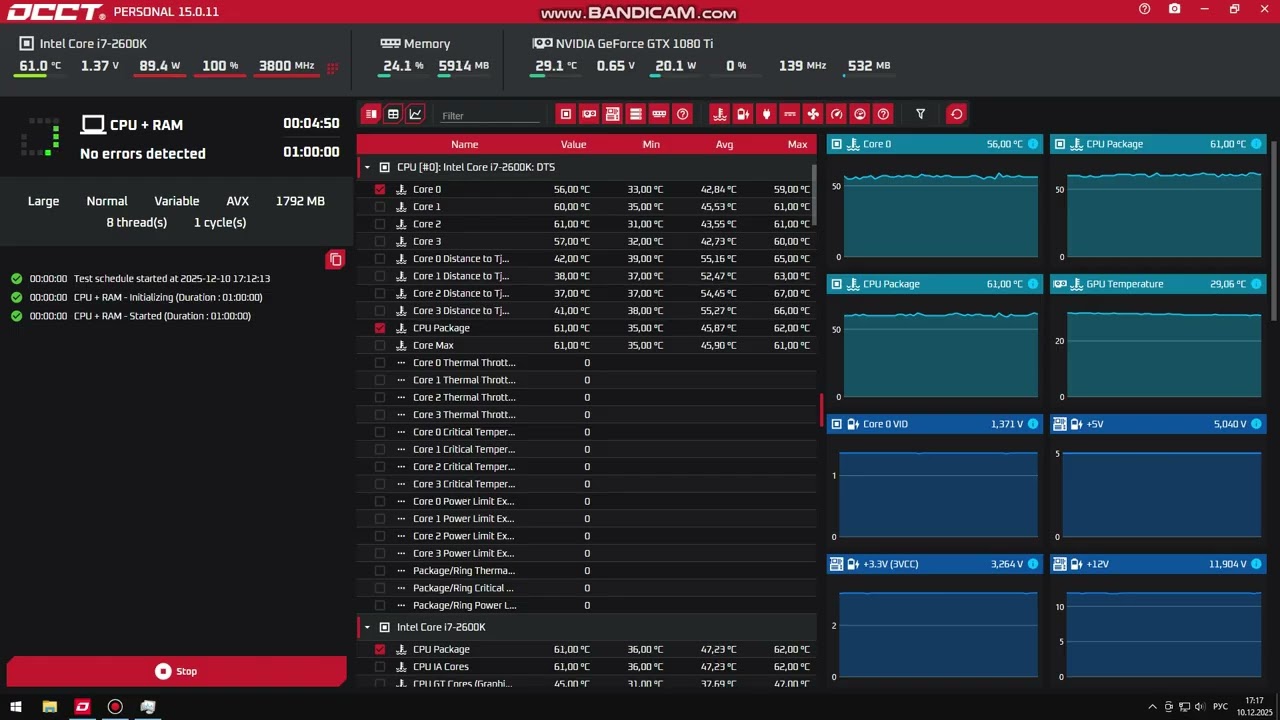Show info for the GPU Temperature graph
This screenshot has height=720, width=1280.
pyautogui.click(x=1257, y=284)
